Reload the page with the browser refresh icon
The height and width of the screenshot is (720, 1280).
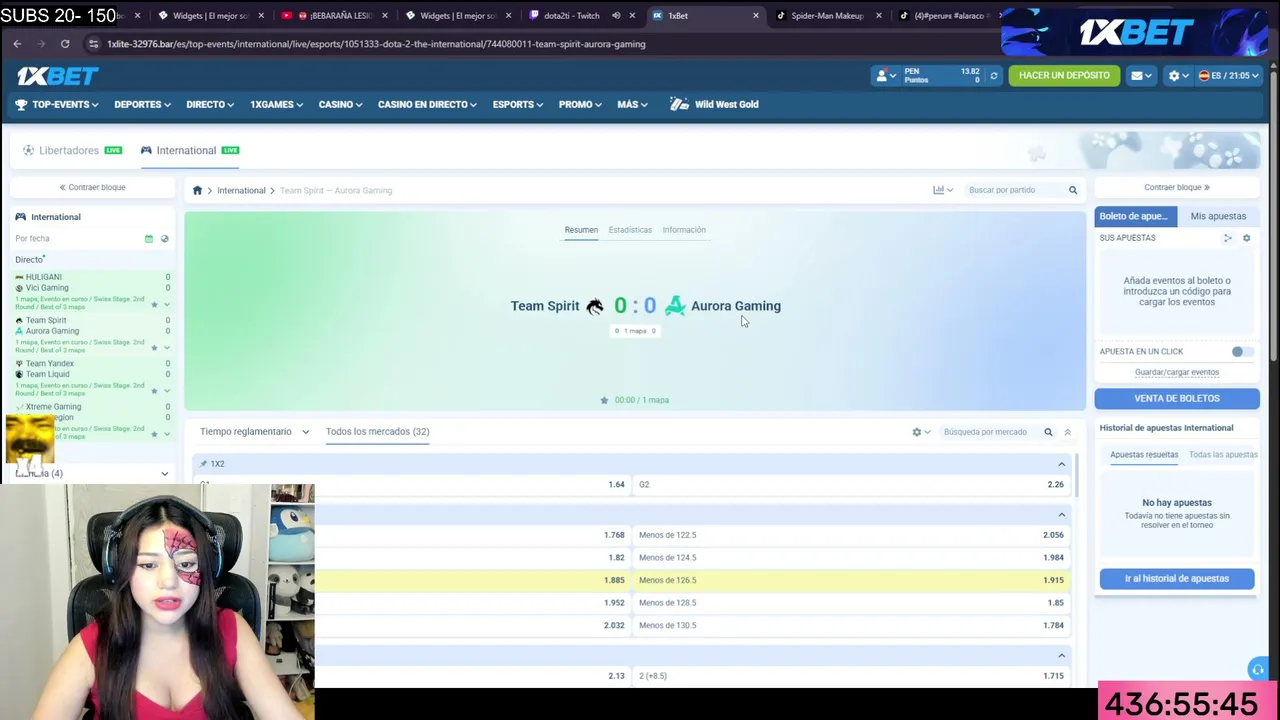click(x=65, y=44)
